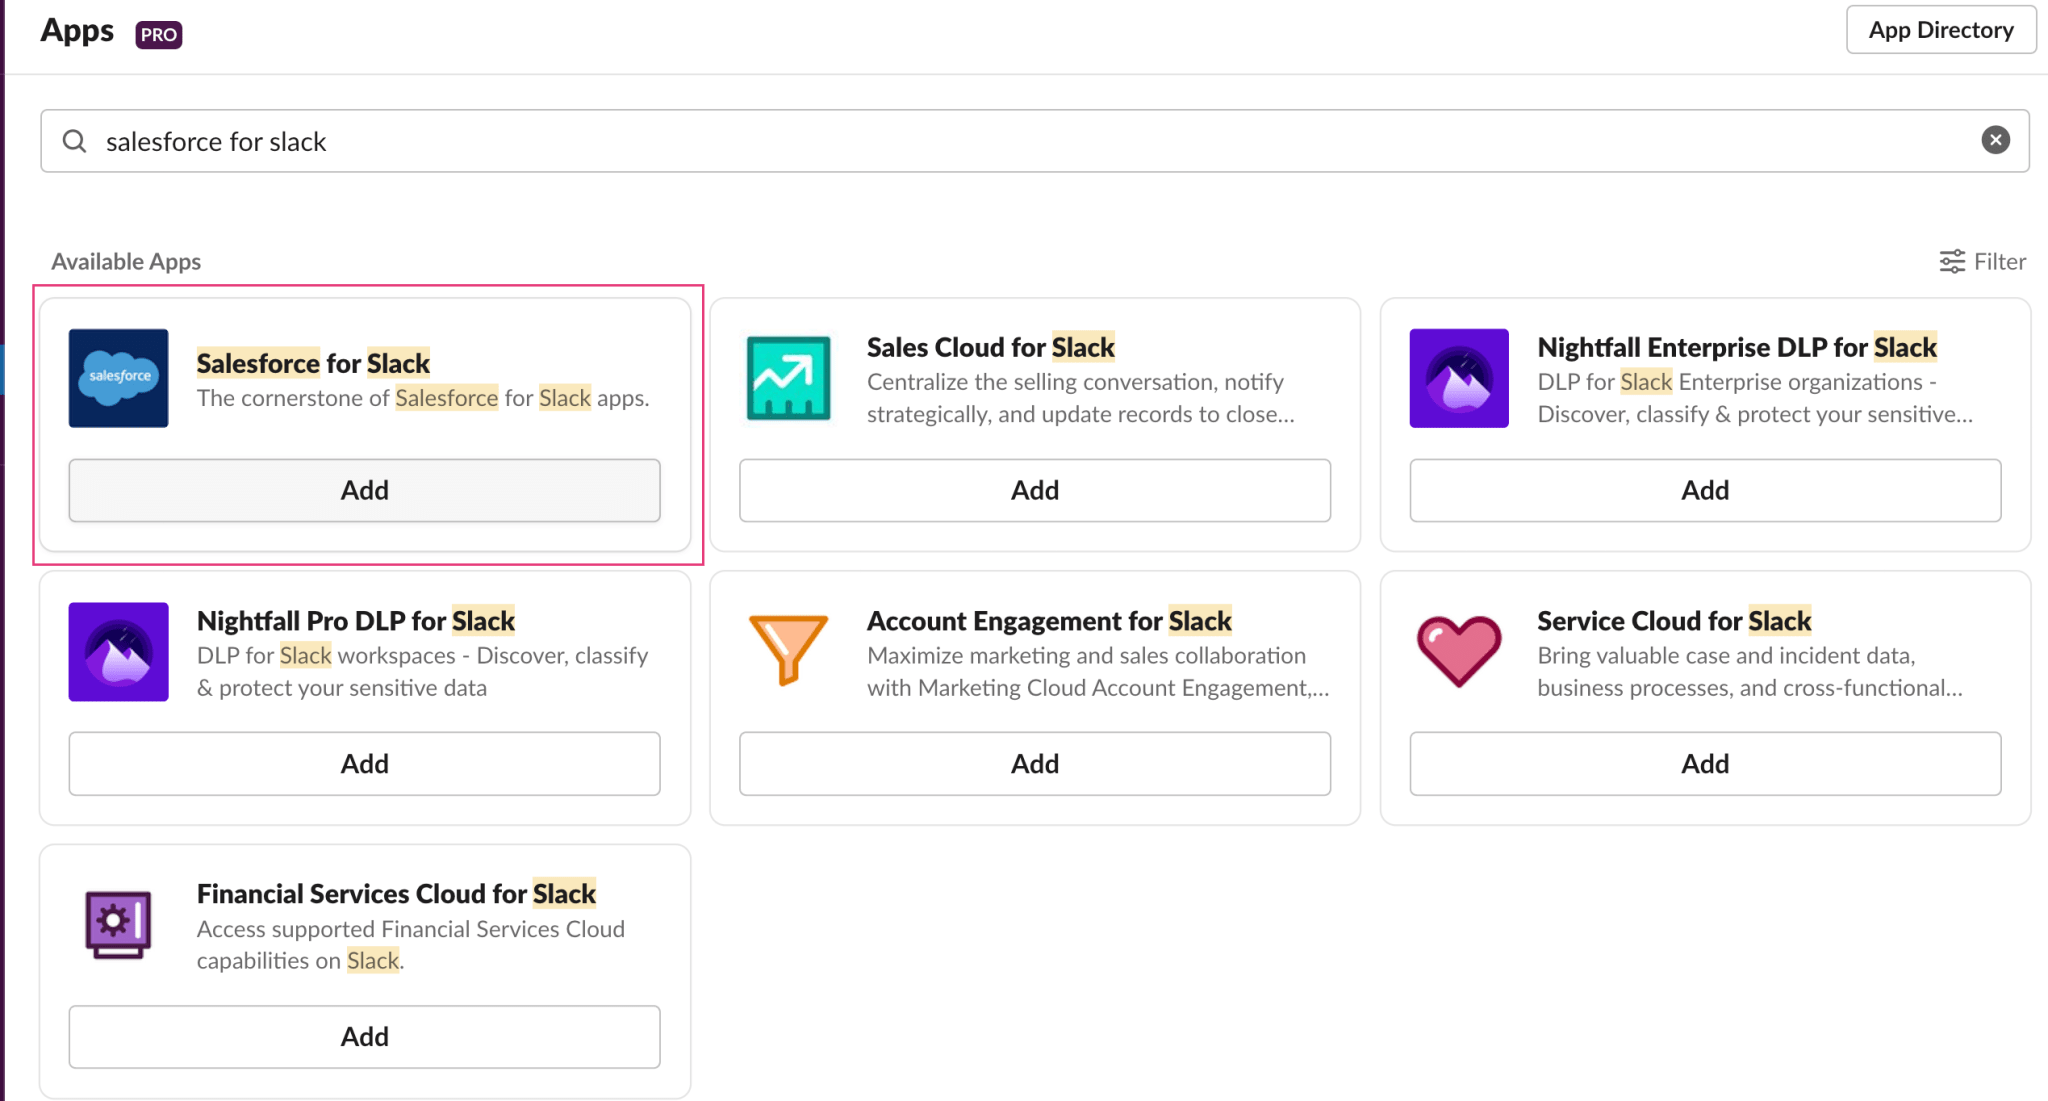
Task: Open the Filter options
Action: (x=1982, y=261)
